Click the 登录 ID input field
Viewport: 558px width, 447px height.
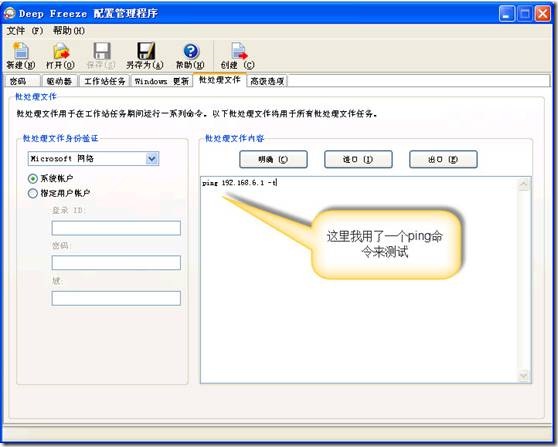(116, 228)
